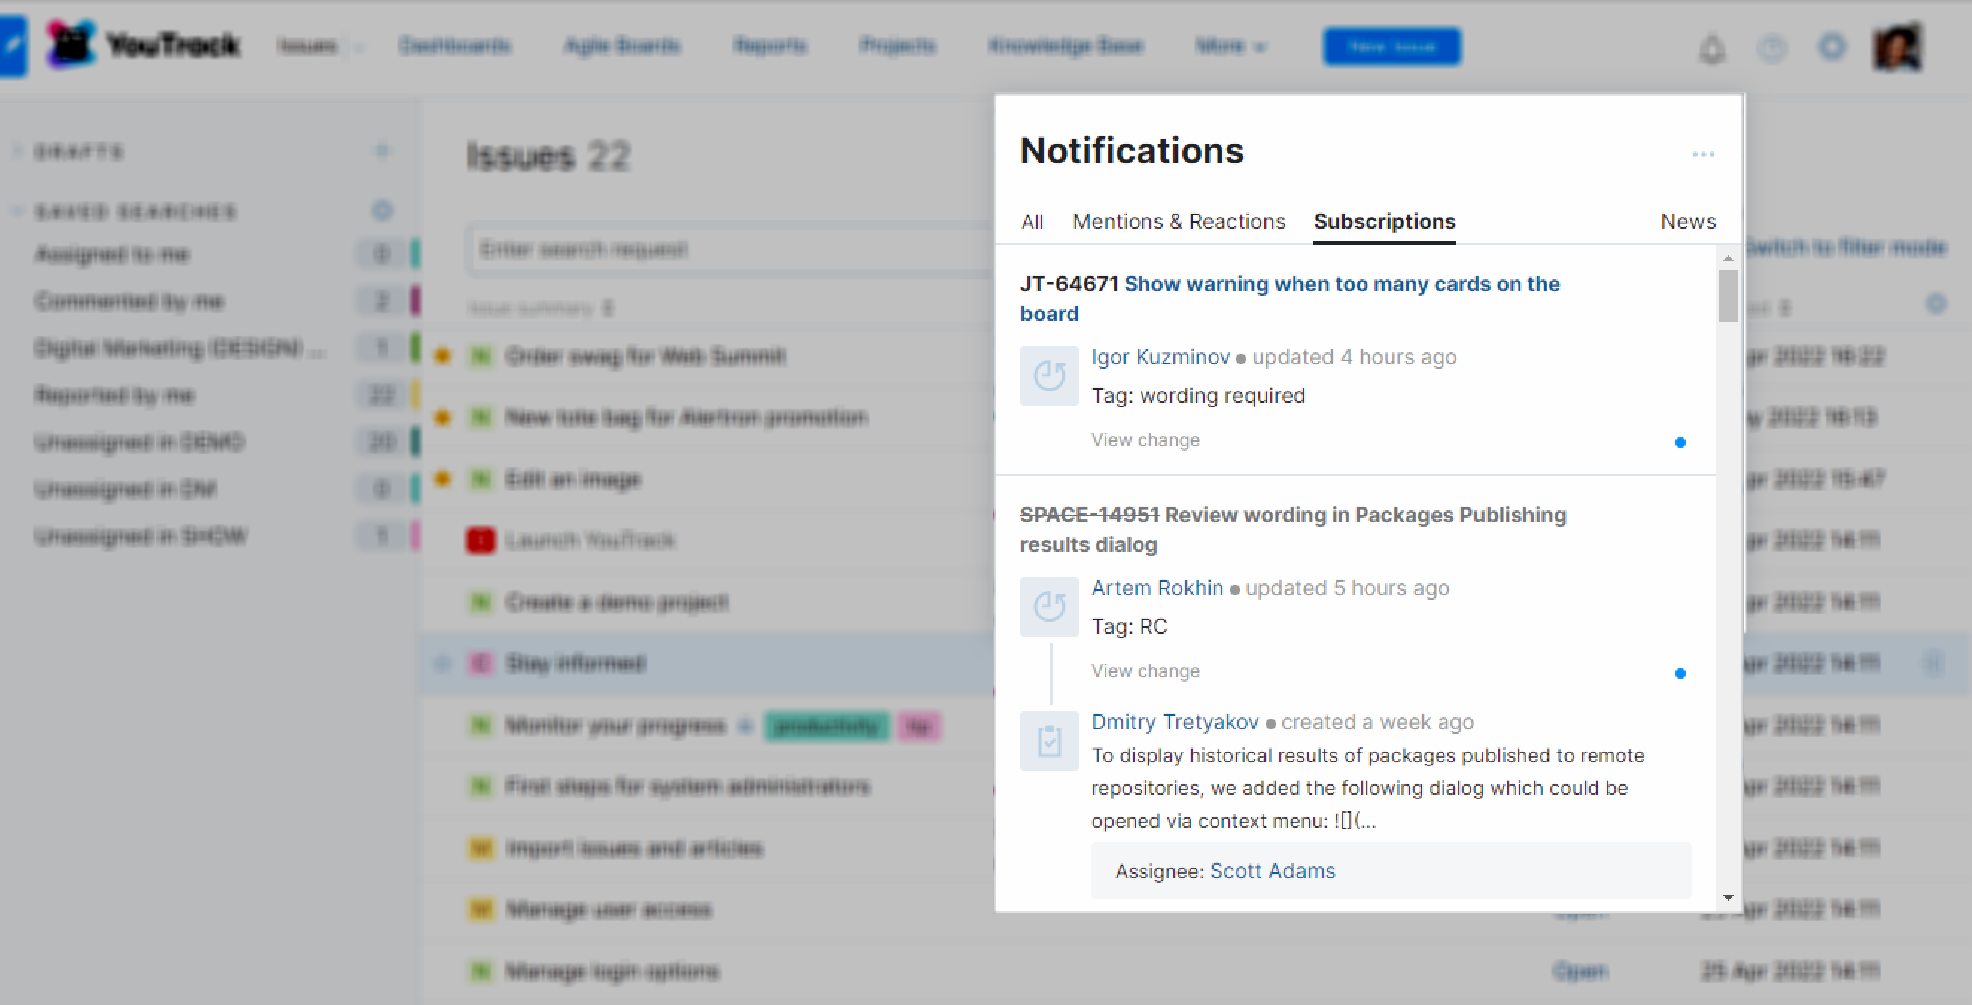Screen dimensions: 1972x1005
Task: Open the notifications panel more options (...) menu
Action: [1704, 154]
